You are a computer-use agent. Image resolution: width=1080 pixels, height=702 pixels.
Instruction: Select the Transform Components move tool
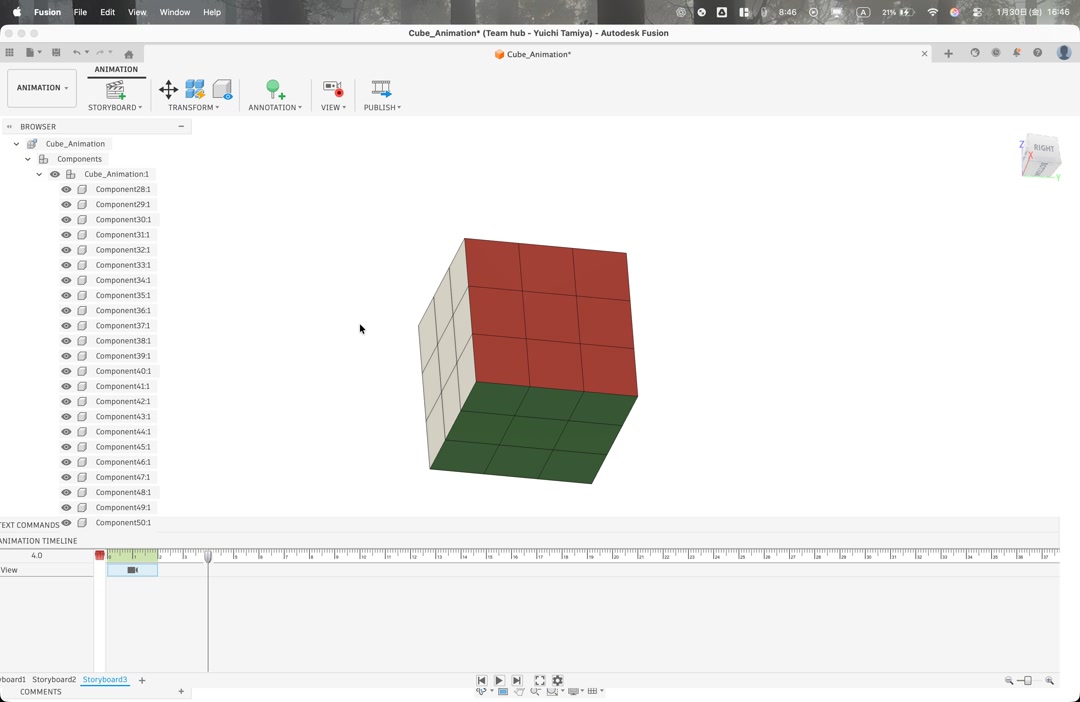pyautogui.click(x=168, y=90)
